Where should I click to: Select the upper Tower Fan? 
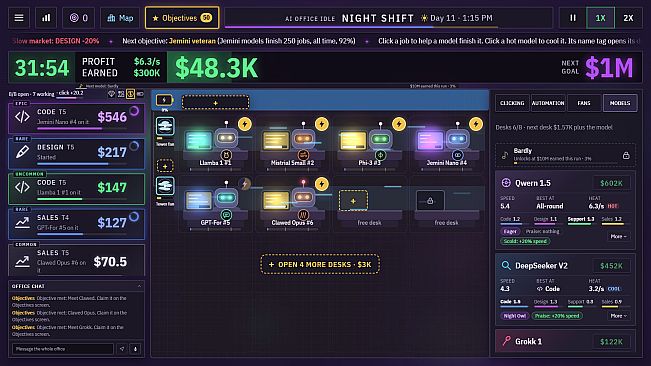(x=165, y=127)
